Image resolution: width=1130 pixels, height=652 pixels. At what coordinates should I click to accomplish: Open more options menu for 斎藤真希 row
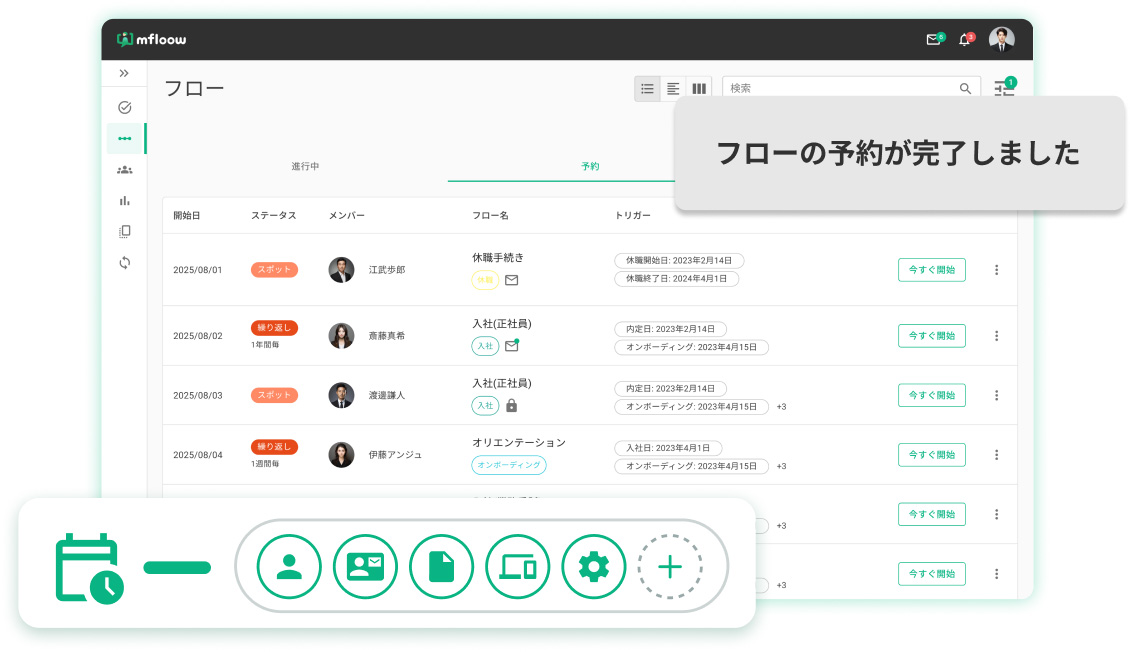(997, 336)
